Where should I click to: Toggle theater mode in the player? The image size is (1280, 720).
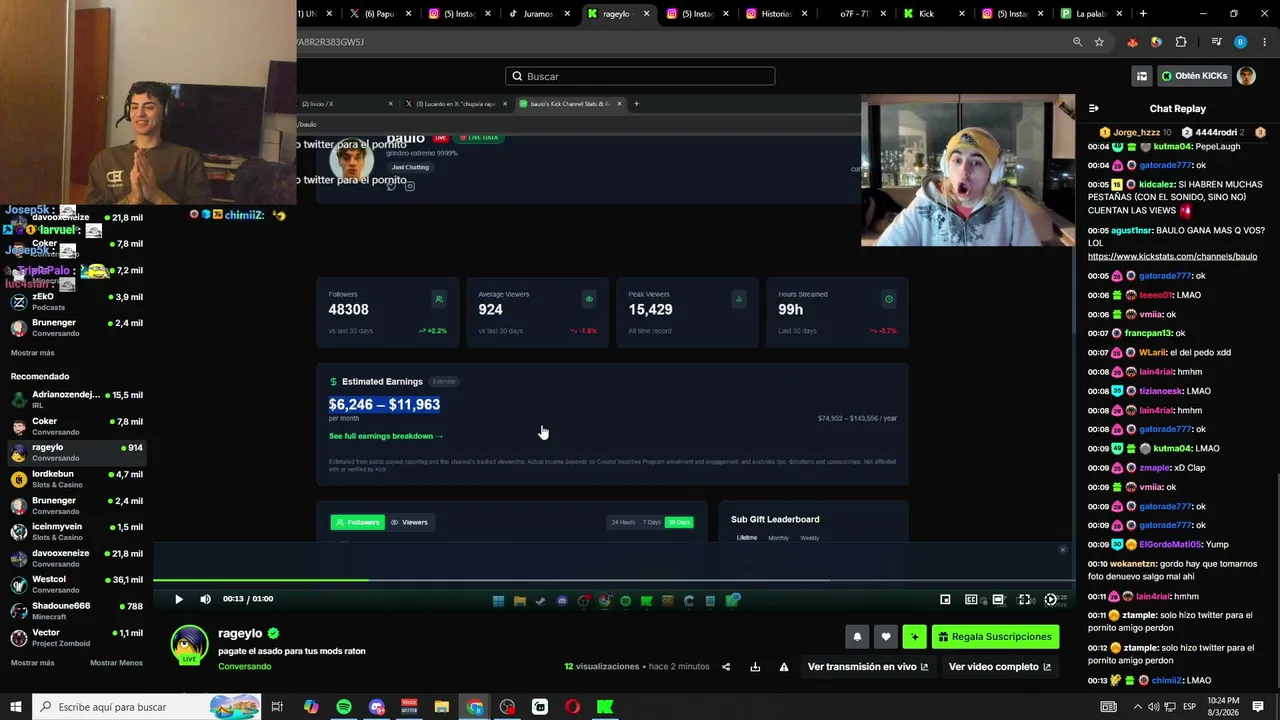tap(998, 599)
